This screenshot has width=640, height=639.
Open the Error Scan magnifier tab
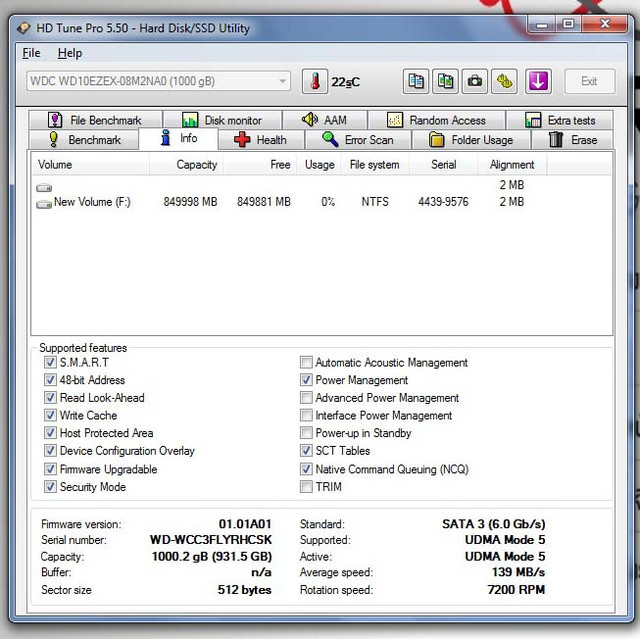coord(358,140)
